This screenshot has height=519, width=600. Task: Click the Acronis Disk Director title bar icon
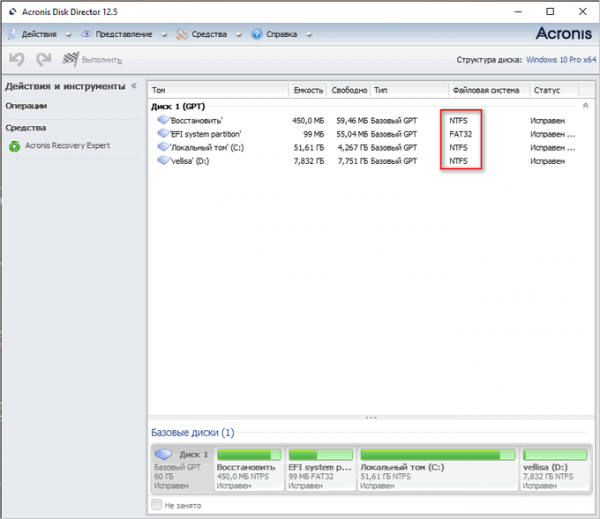click(x=13, y=12)
